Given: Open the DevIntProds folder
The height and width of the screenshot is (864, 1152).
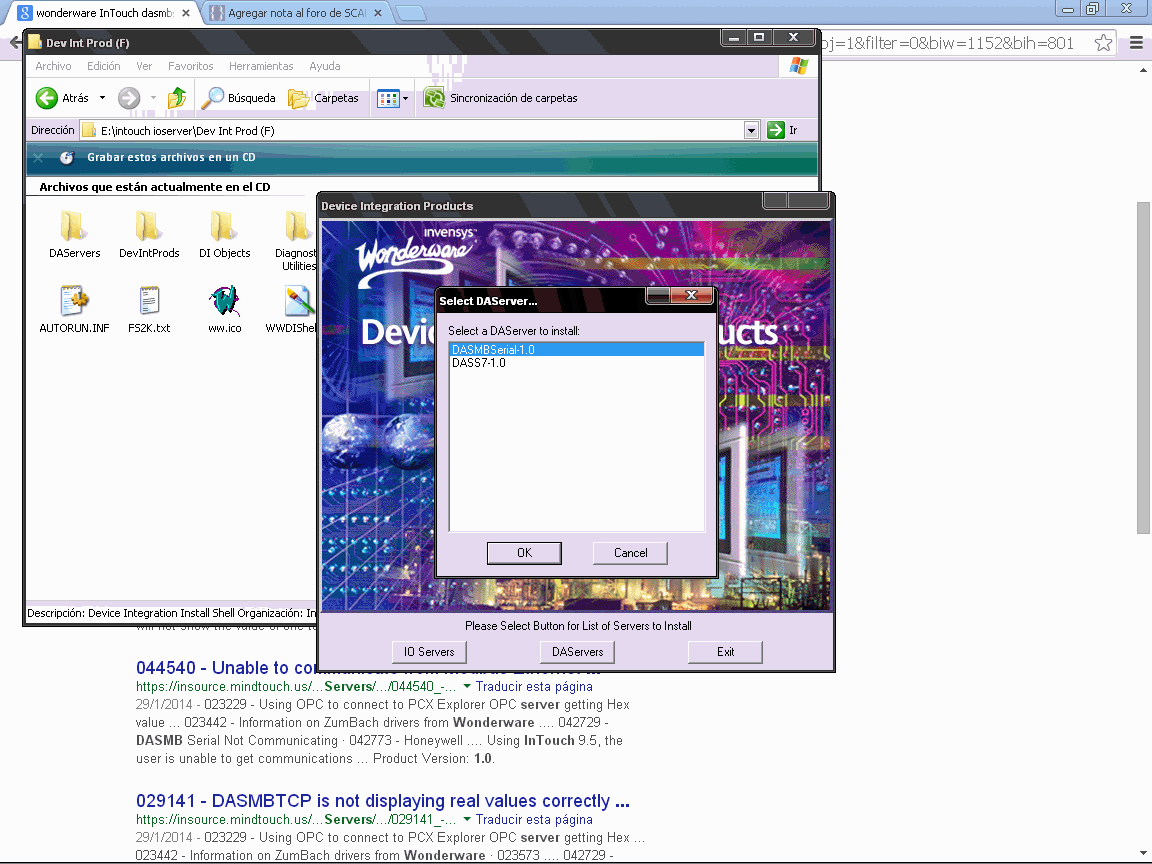Looking at the screenshot, I should (x=149, y=234).
